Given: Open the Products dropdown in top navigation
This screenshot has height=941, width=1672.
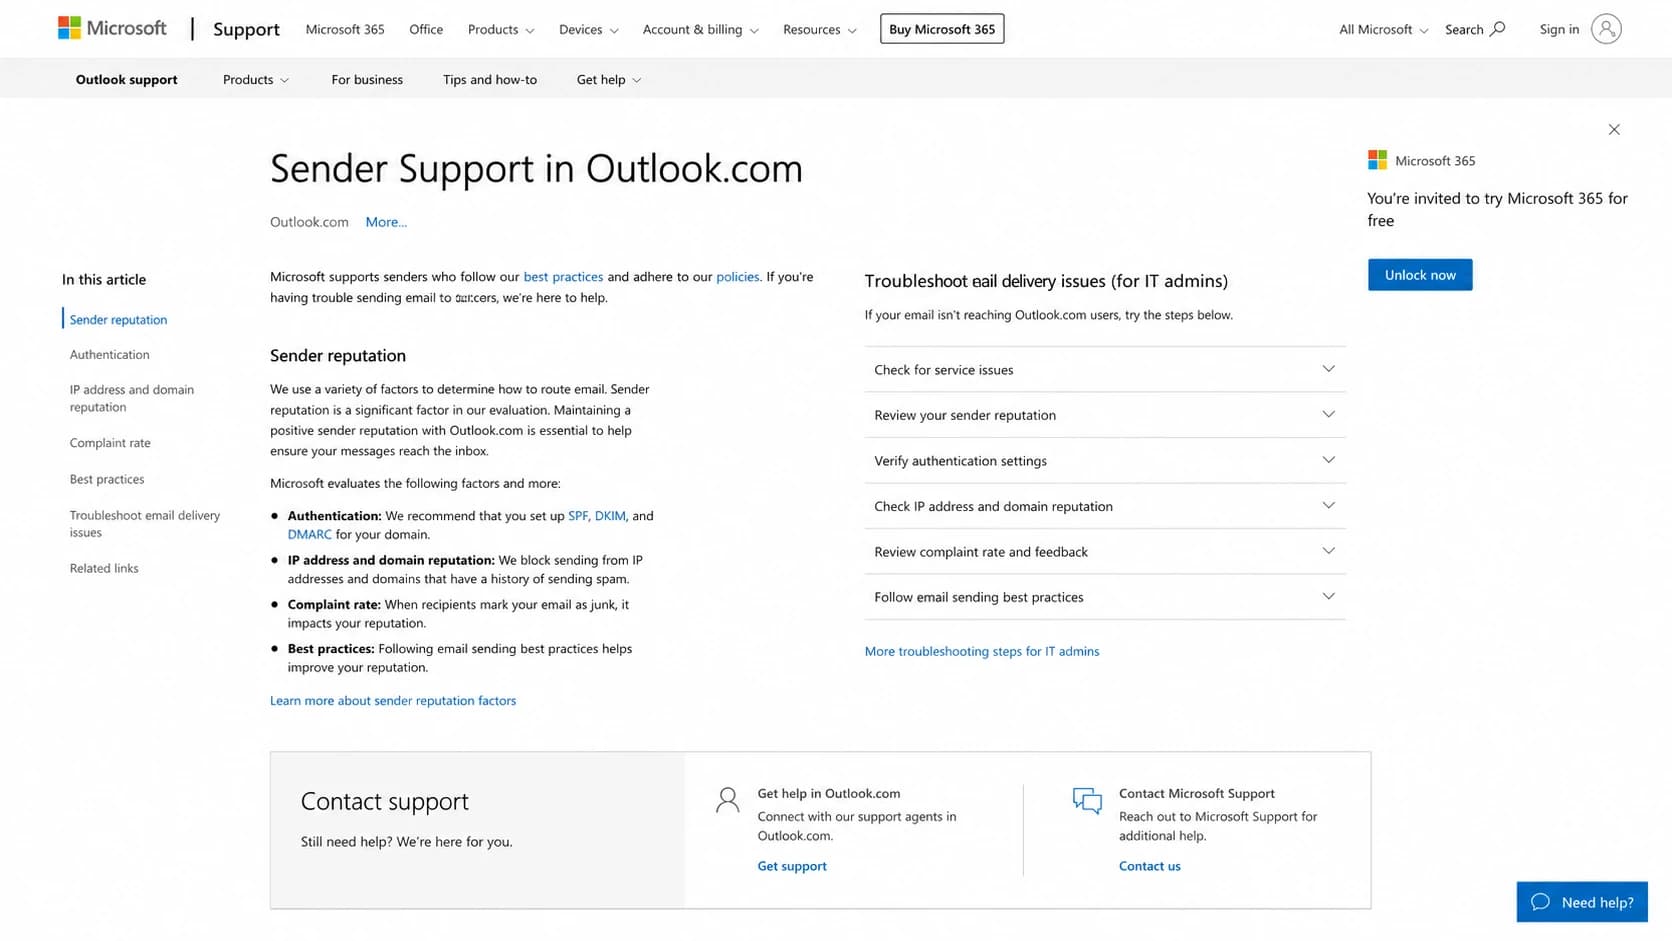Looking at the screenshot, I should pos(501,29).
